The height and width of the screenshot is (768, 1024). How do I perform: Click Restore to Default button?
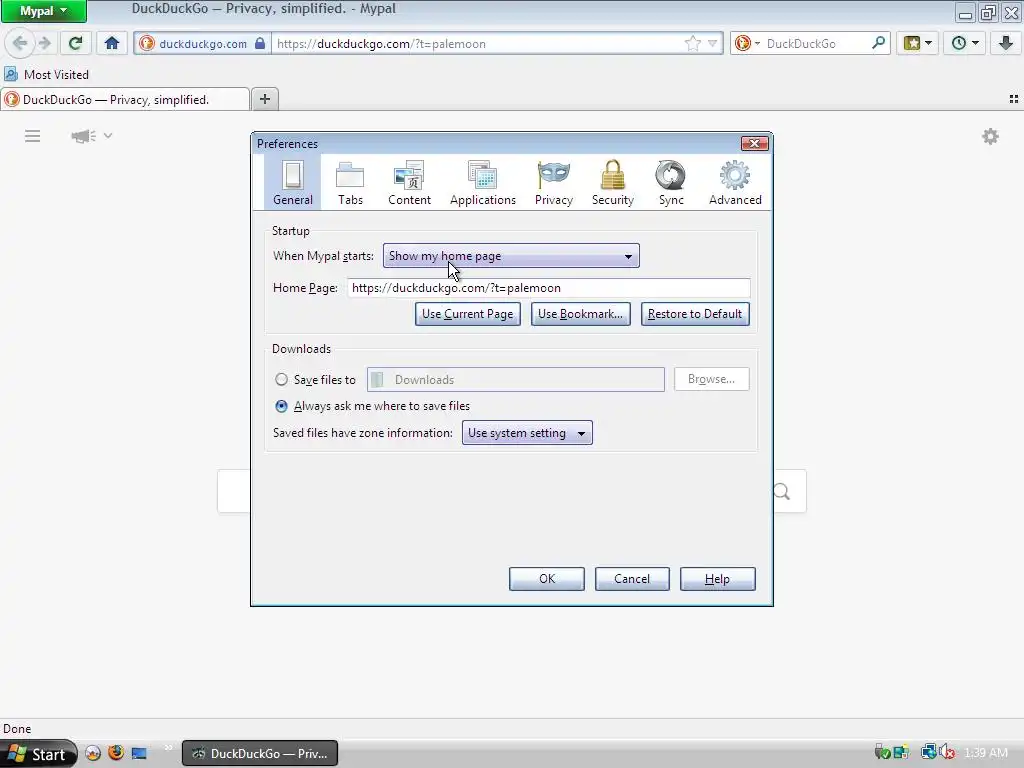[695, 314]
